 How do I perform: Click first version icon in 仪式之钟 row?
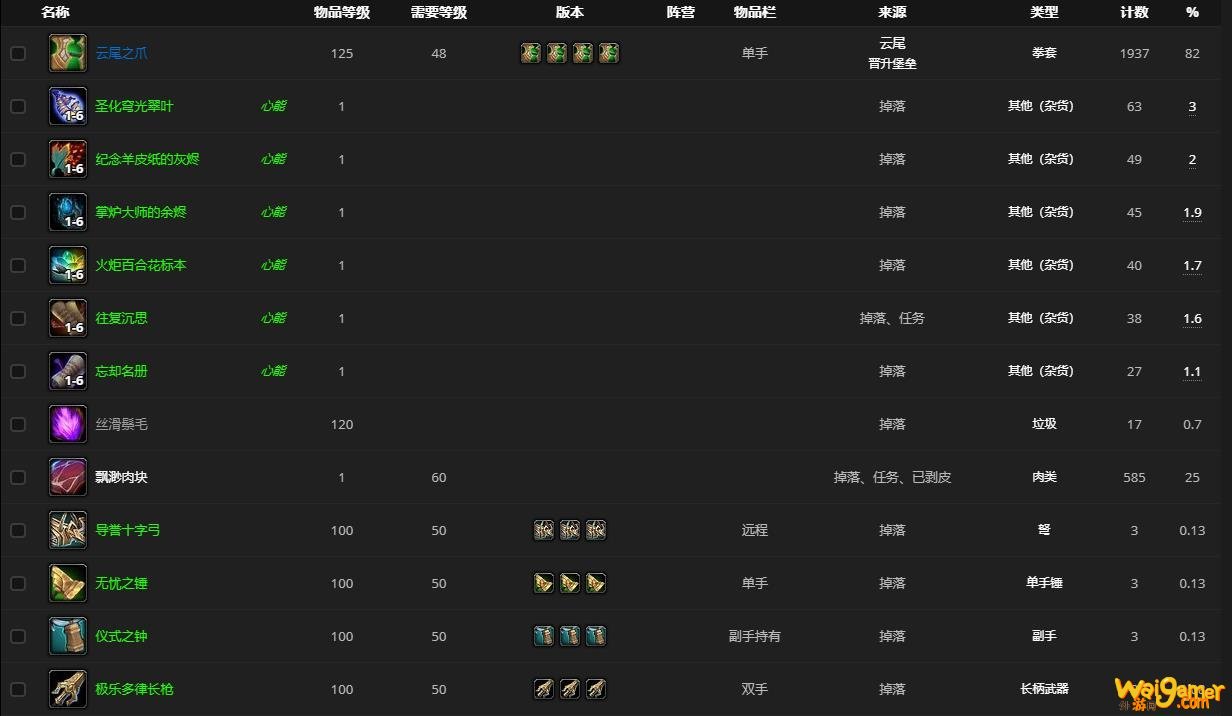click(544, 636)
